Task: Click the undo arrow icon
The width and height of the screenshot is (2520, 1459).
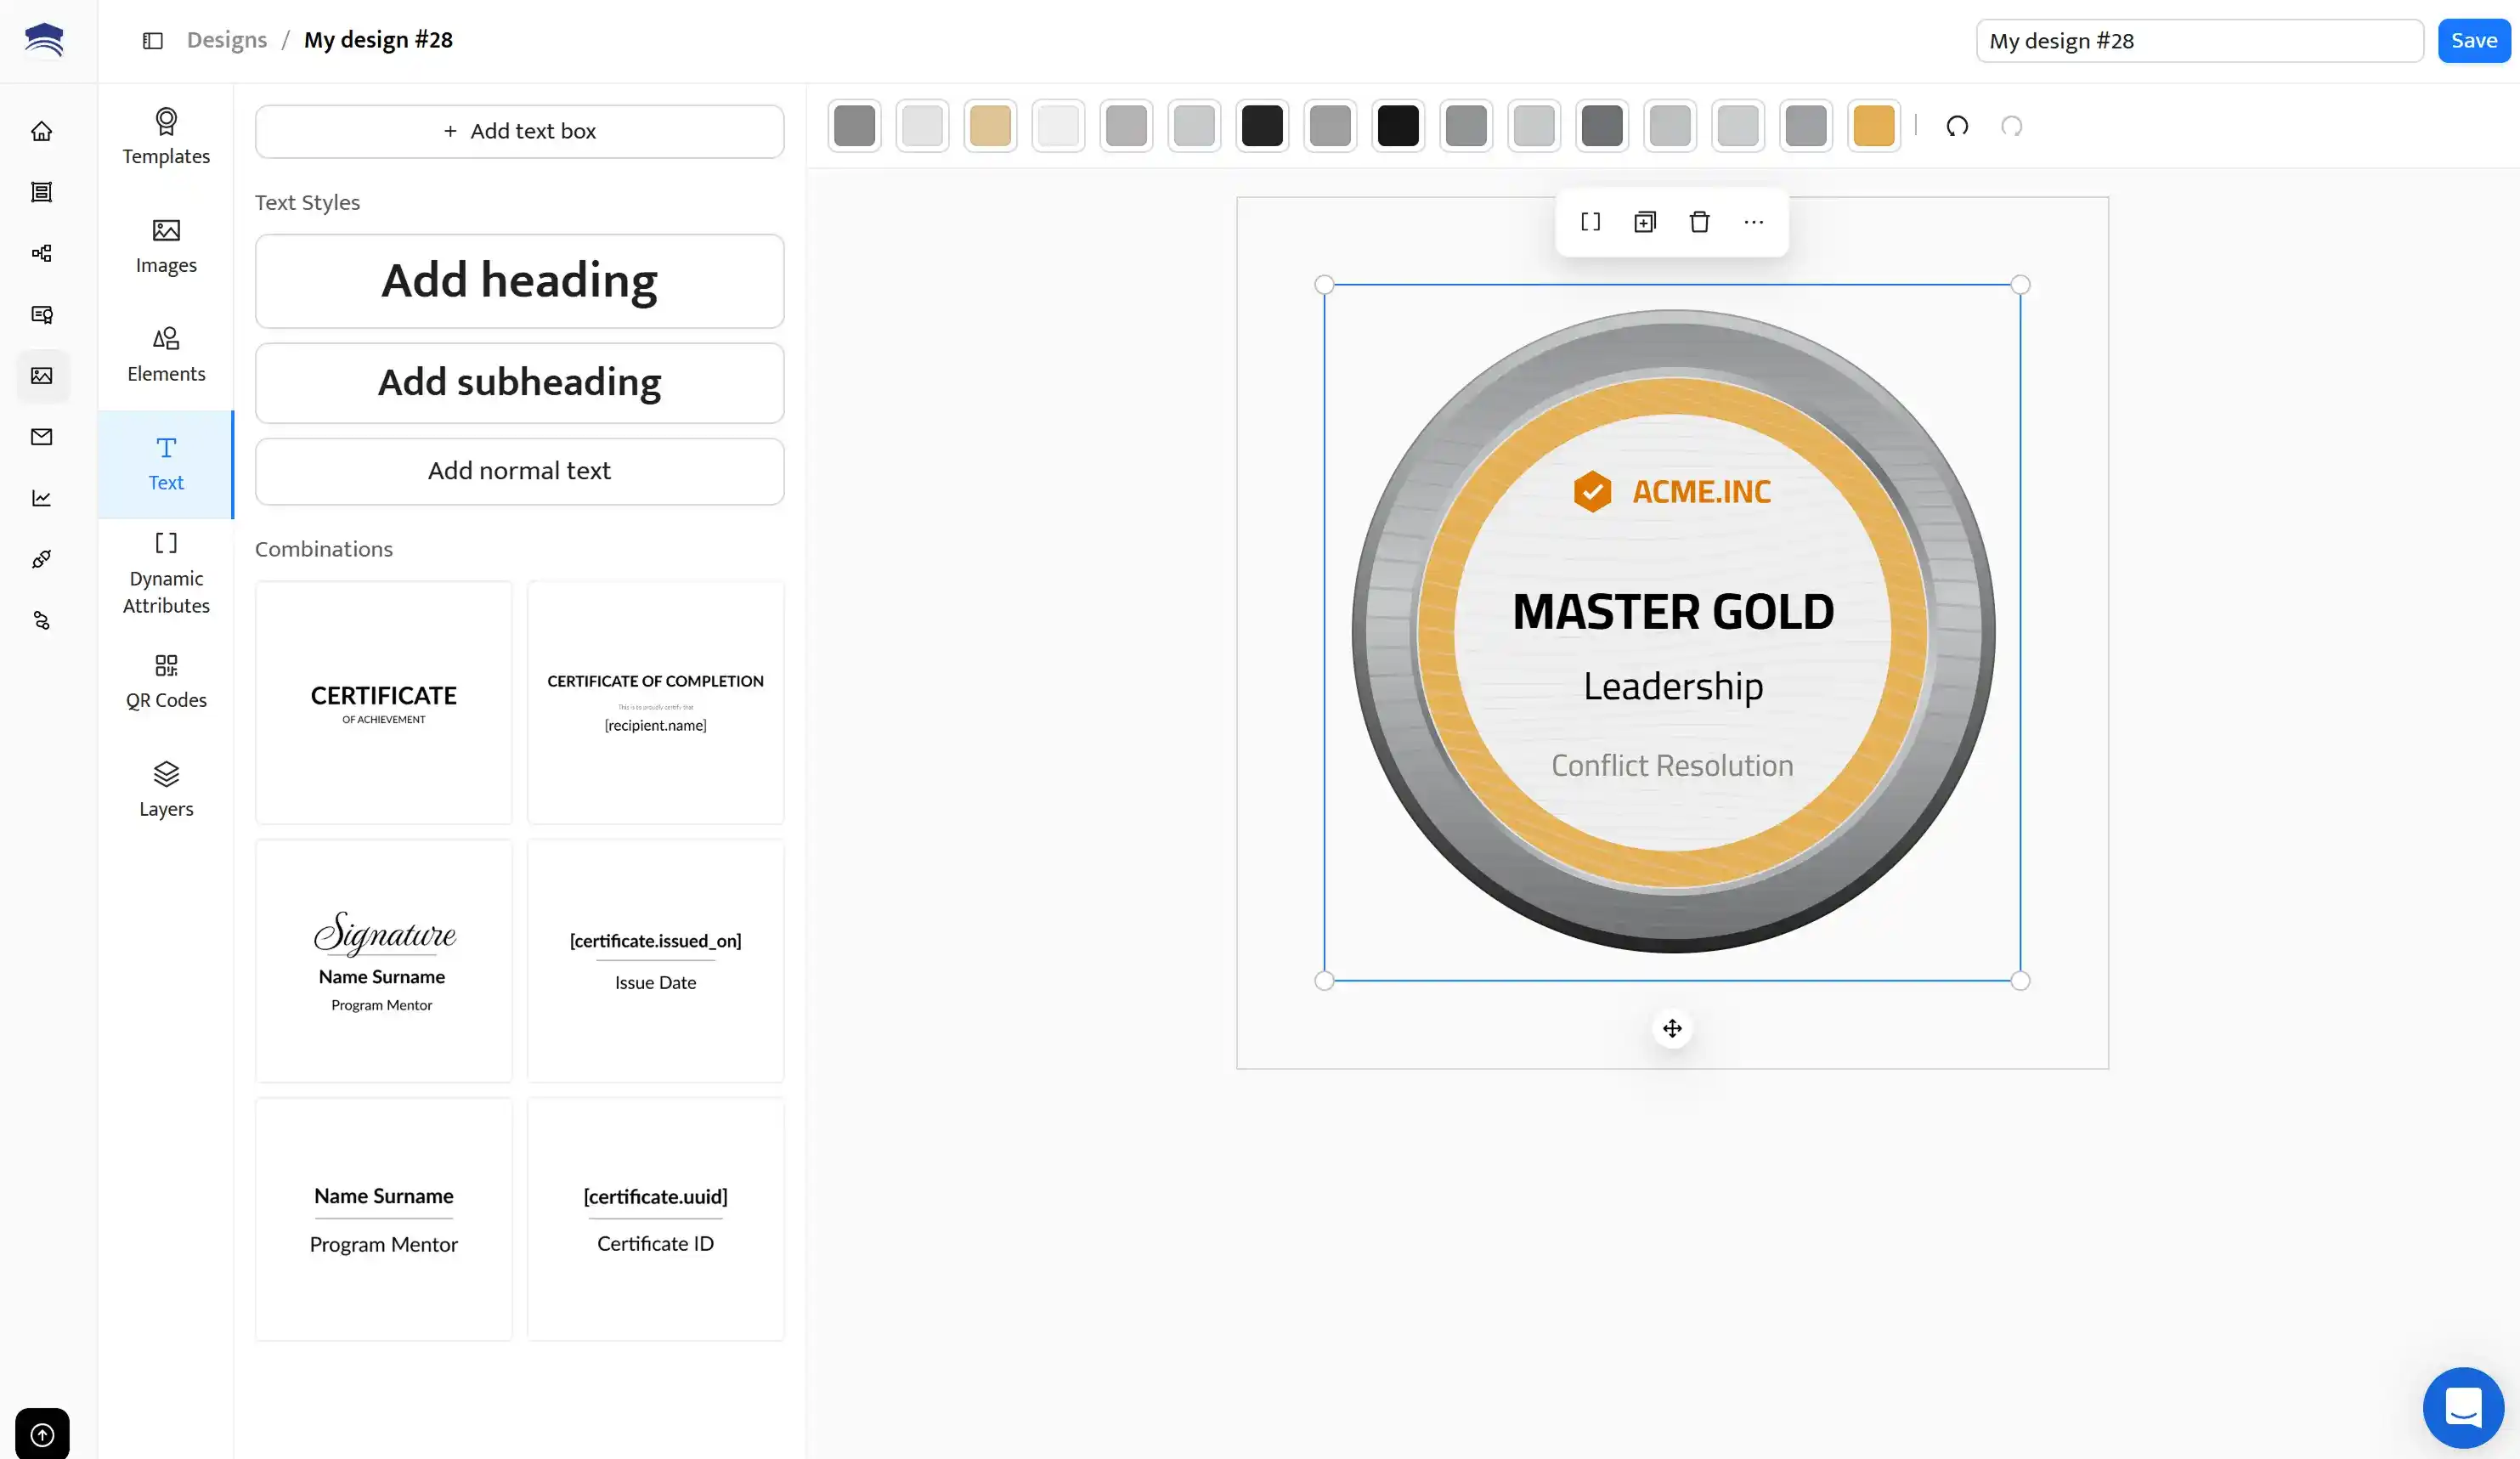Action: (x=1957, y=126)
